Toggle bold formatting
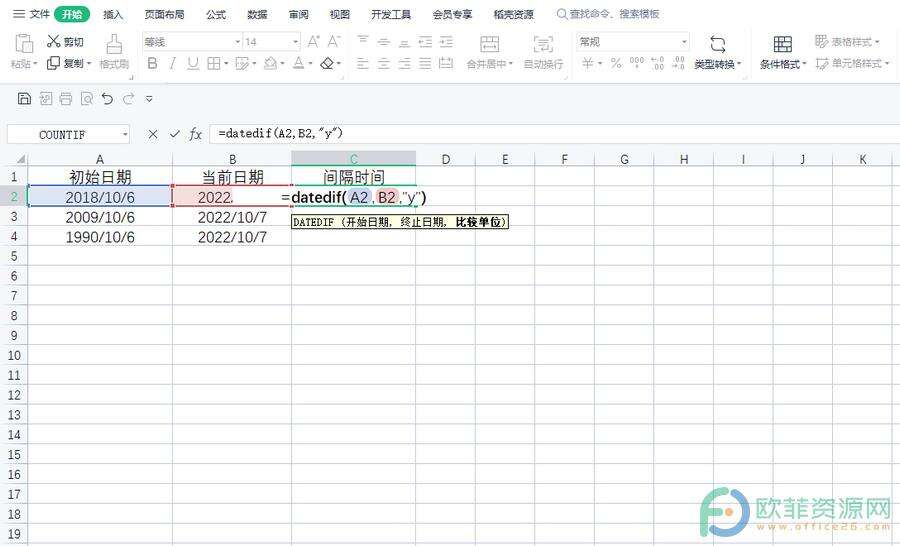Image resolution: width=900 pixels, height=546 pixels. [x=152, y=63]
